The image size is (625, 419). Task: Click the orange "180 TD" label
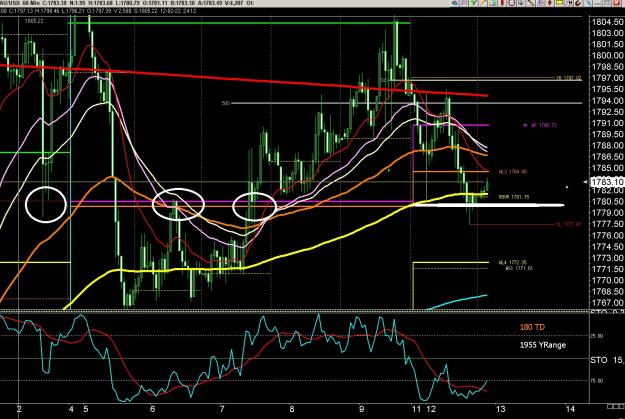click(532, 327)
